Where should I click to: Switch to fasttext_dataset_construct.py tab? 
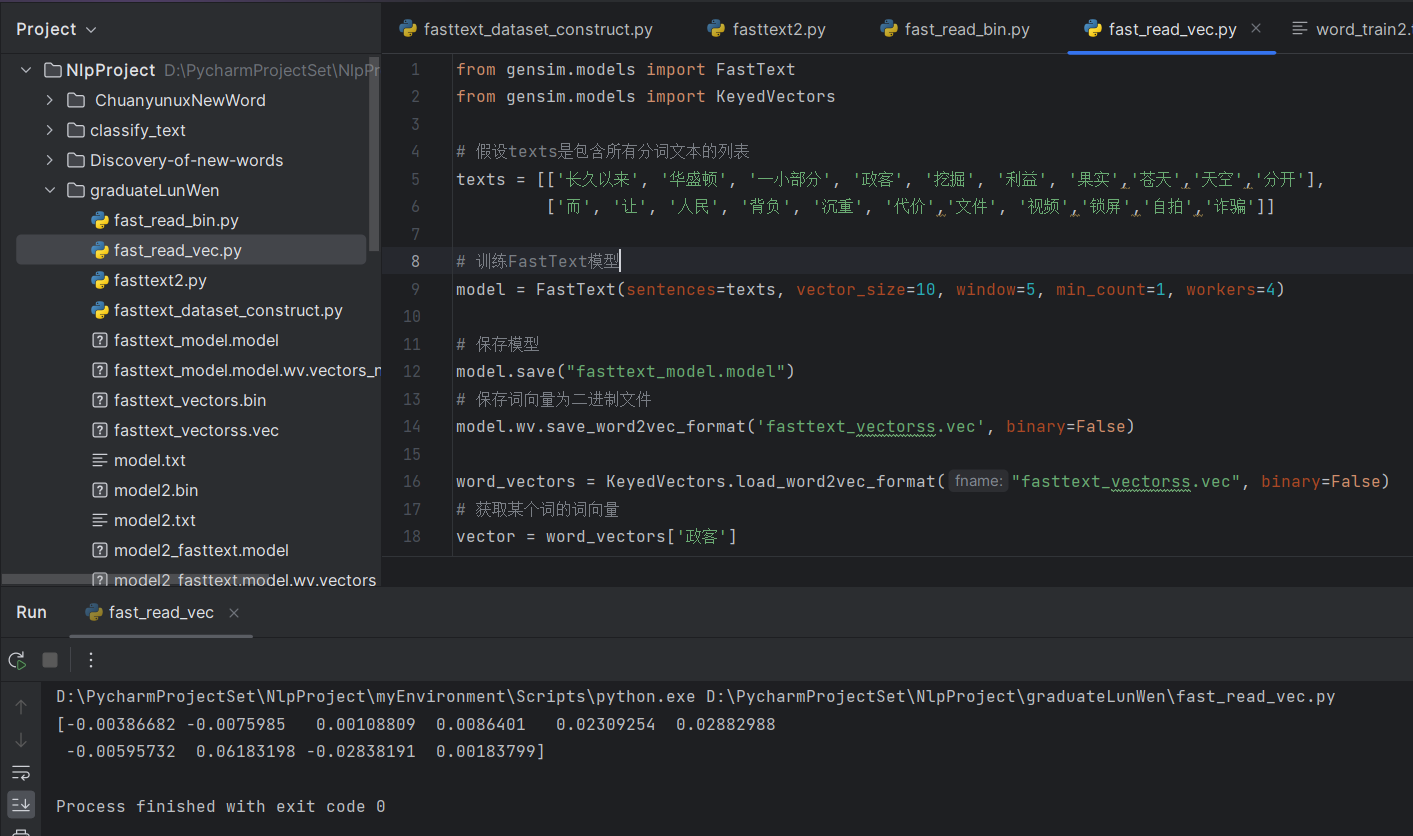point(537,30)
